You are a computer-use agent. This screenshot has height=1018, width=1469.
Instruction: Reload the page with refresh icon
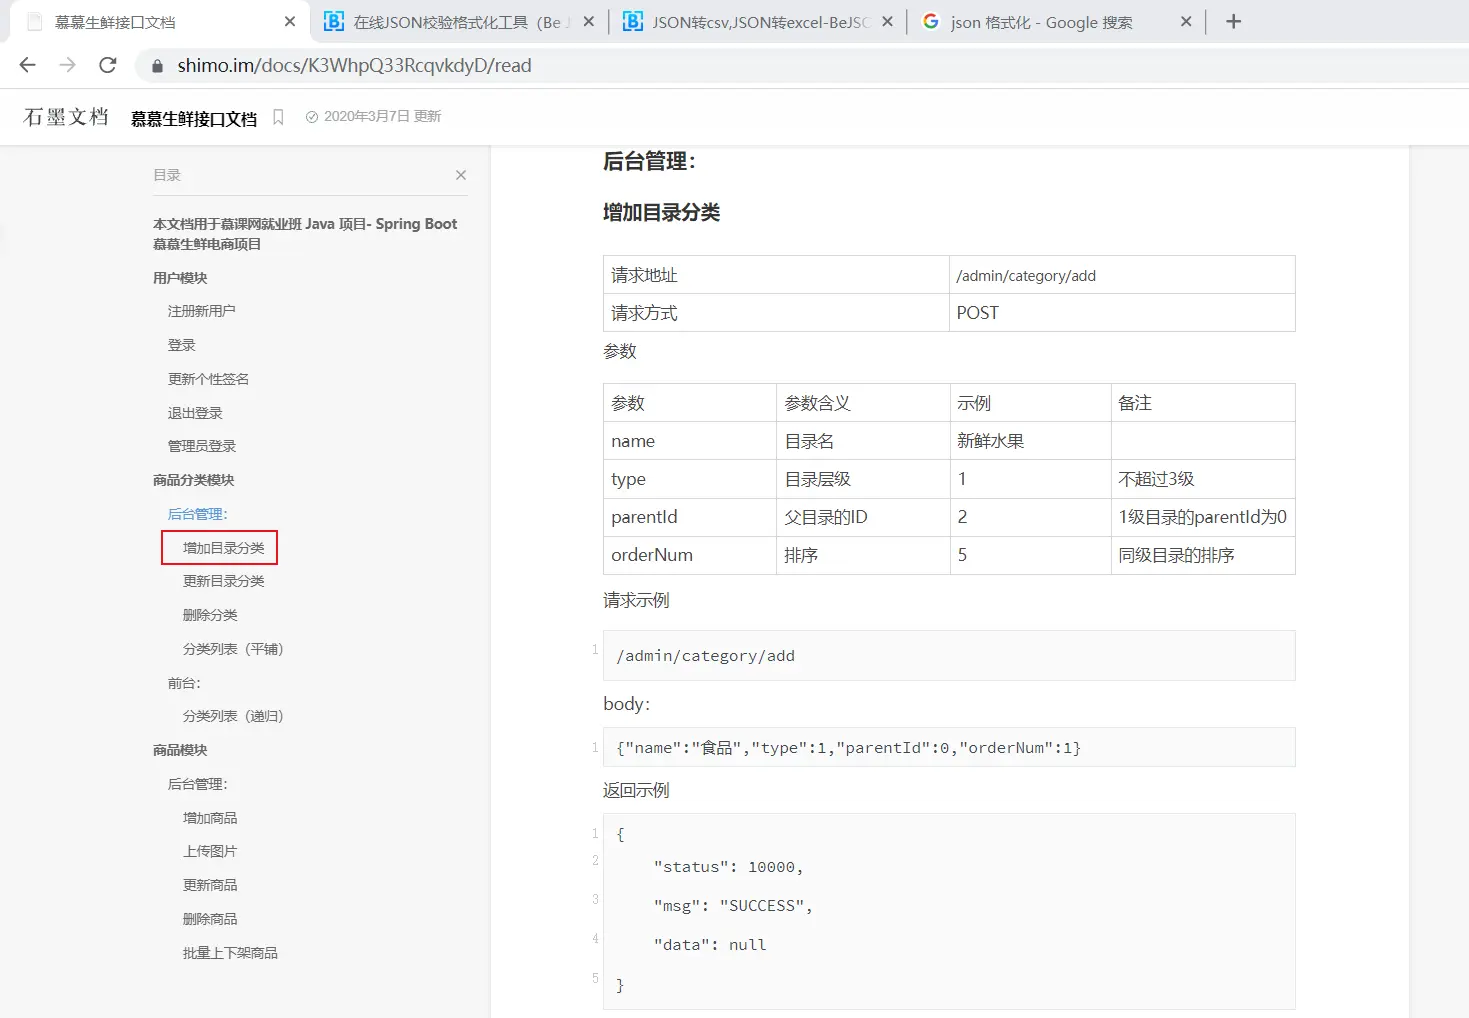point(108,65)
